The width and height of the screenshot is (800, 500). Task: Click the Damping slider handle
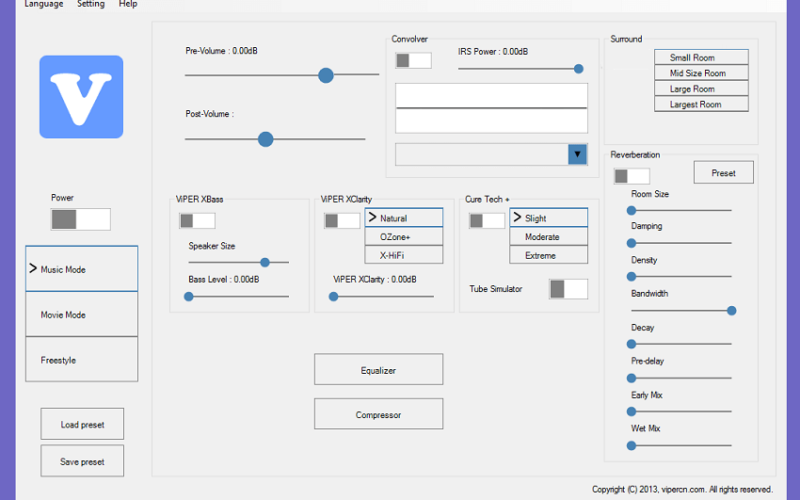(632, 243)
